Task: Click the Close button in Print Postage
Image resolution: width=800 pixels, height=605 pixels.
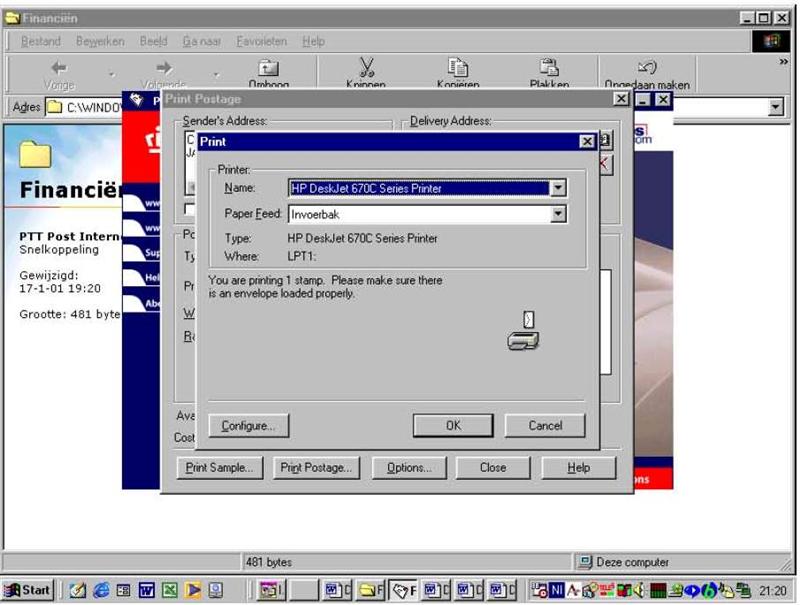Action: pyautogui.click(x=493, y=468)
